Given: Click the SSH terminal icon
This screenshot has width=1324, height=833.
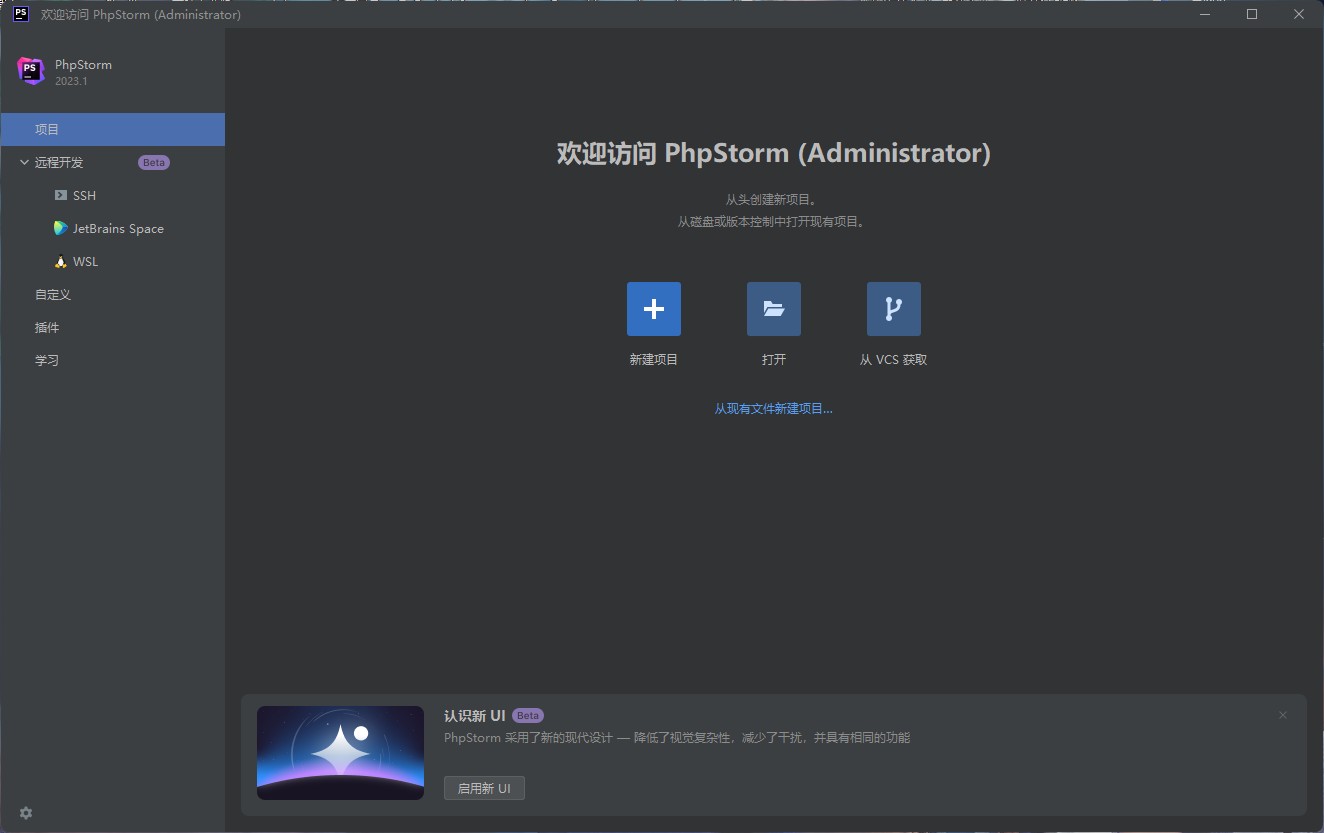Looking at the screenshot, I should (61, 195).
